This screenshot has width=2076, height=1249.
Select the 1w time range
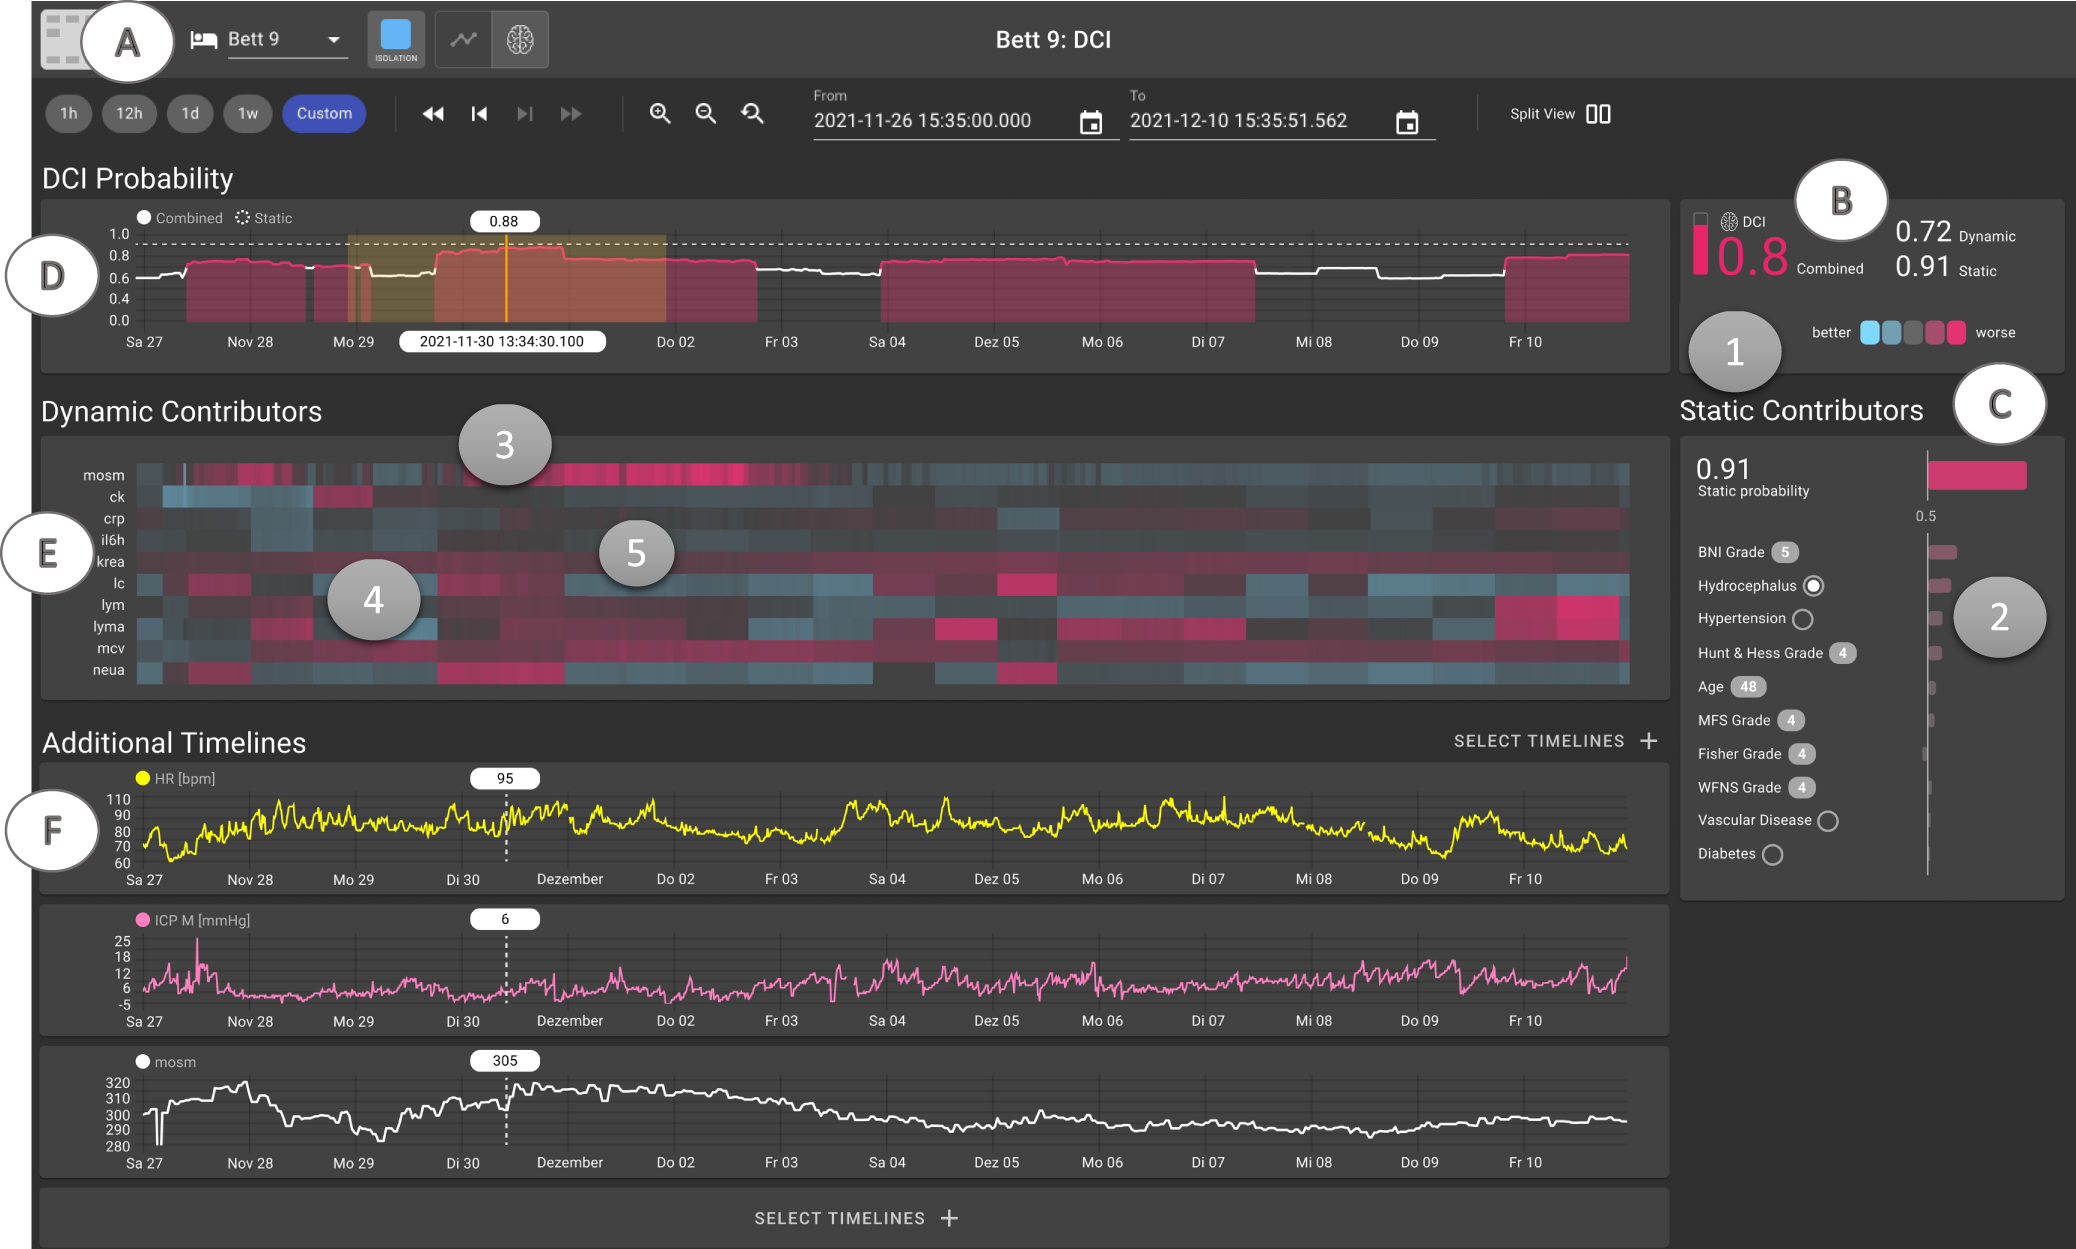(x=248, y=114)
